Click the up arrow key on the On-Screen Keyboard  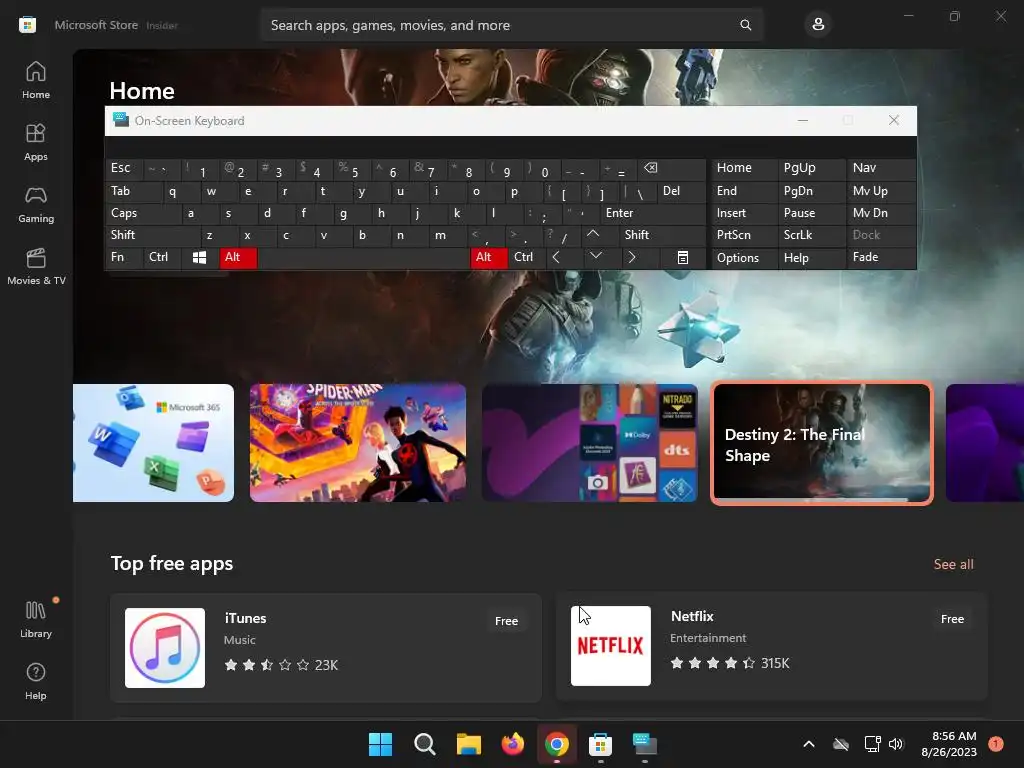[x=592, y=234]
